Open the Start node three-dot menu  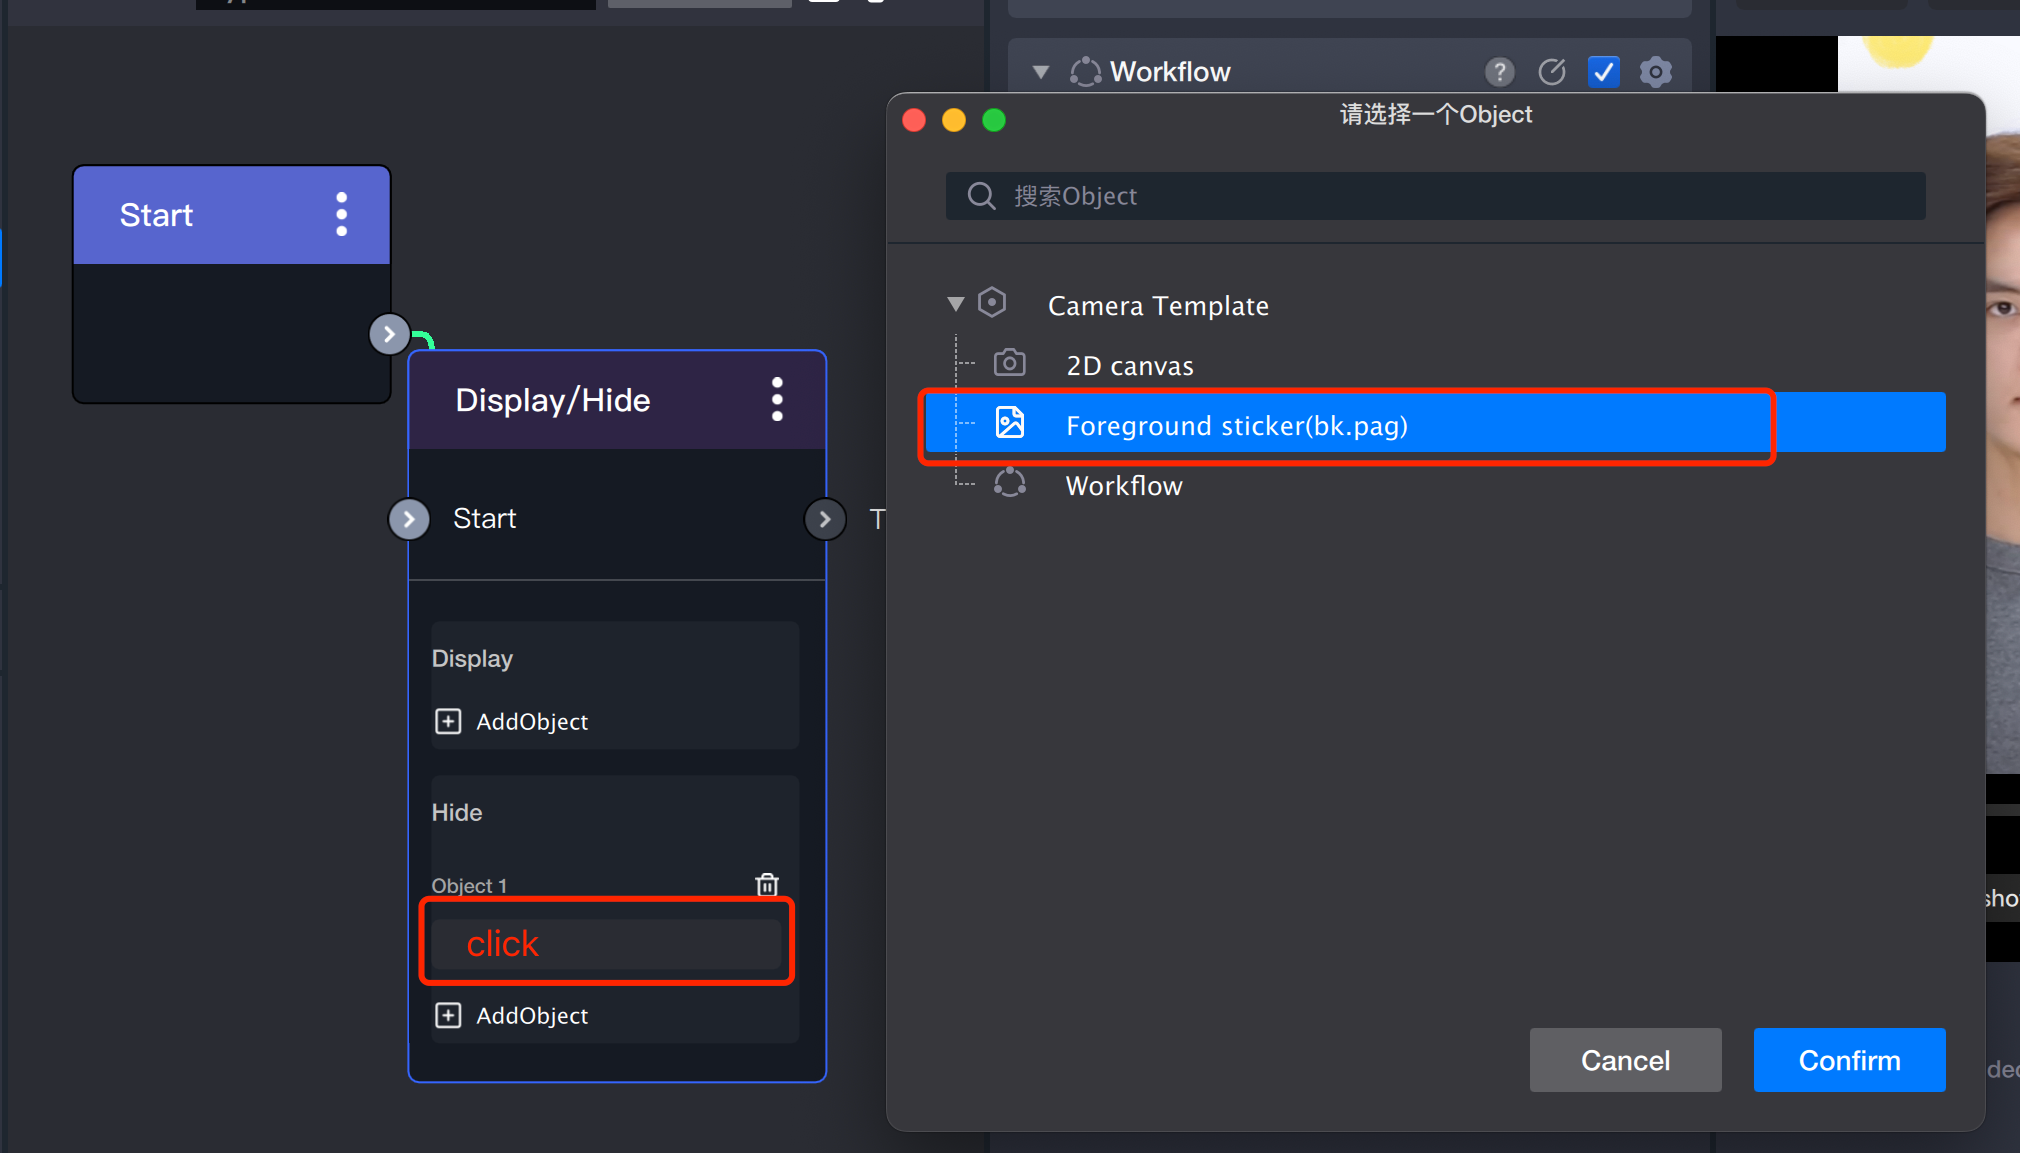pos(342,215)
